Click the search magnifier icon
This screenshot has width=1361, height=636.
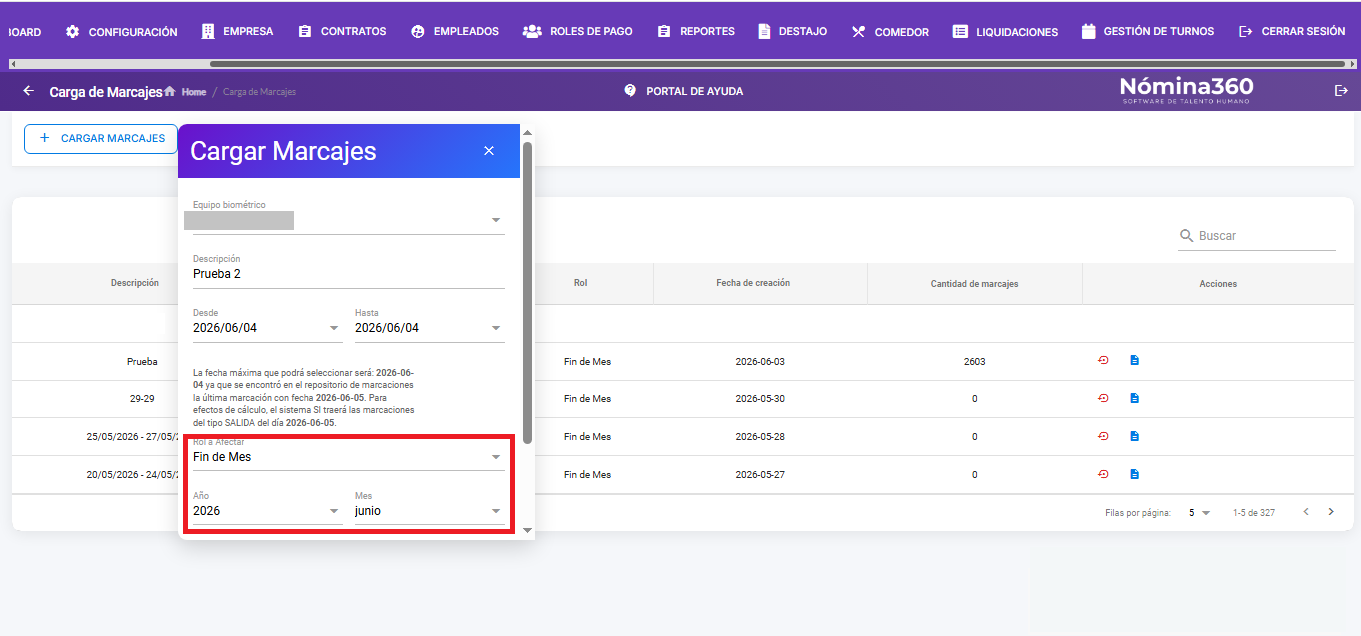pyautogui.click(x=1187, y=236)
